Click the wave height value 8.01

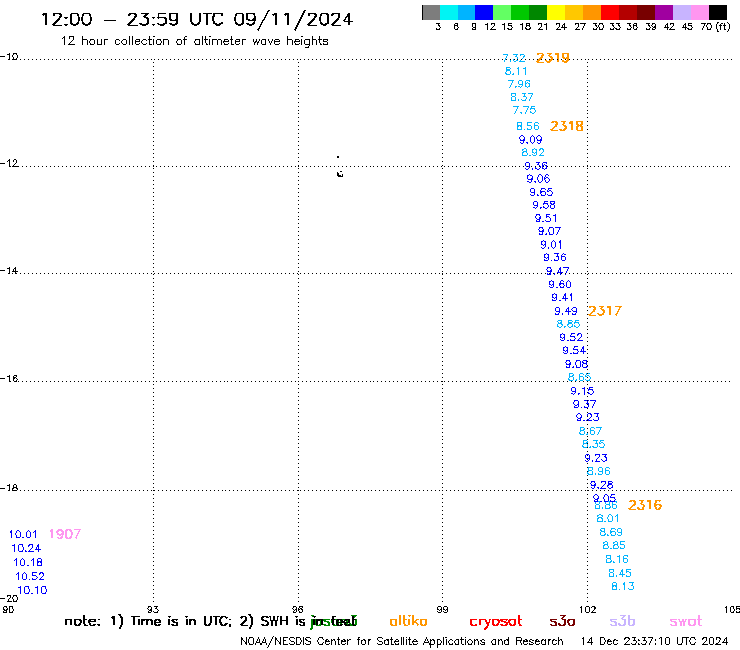[608, 519]
